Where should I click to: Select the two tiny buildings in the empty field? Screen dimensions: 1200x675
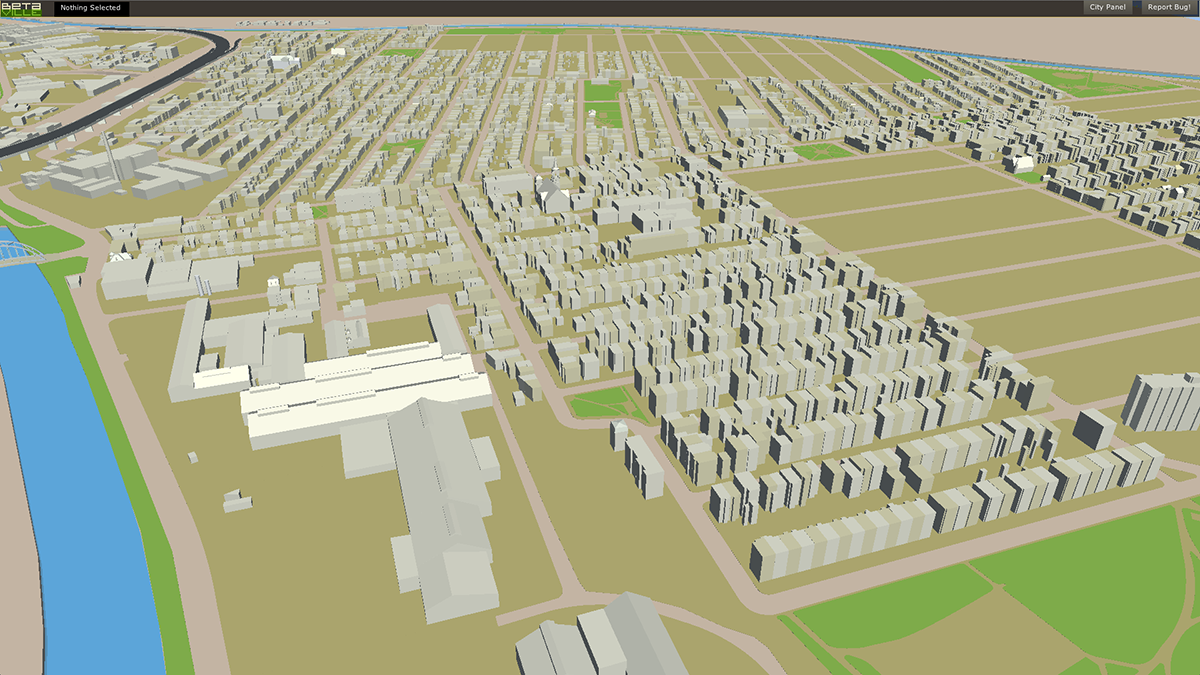(237, 500)
